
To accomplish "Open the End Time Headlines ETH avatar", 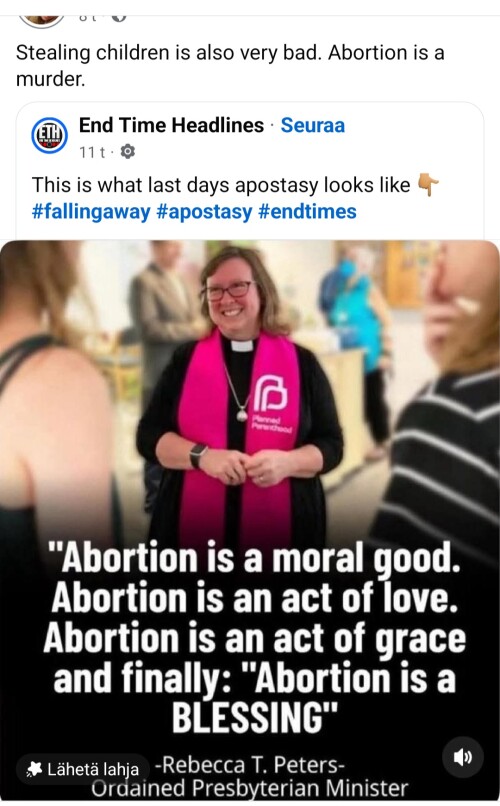I will (49, 136).
